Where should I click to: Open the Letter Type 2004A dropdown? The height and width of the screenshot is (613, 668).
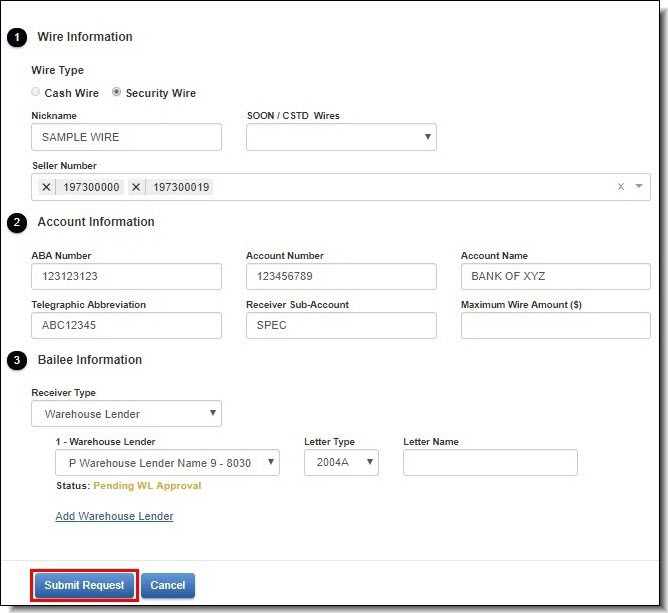pyautogui.click(x=341, y=462)
